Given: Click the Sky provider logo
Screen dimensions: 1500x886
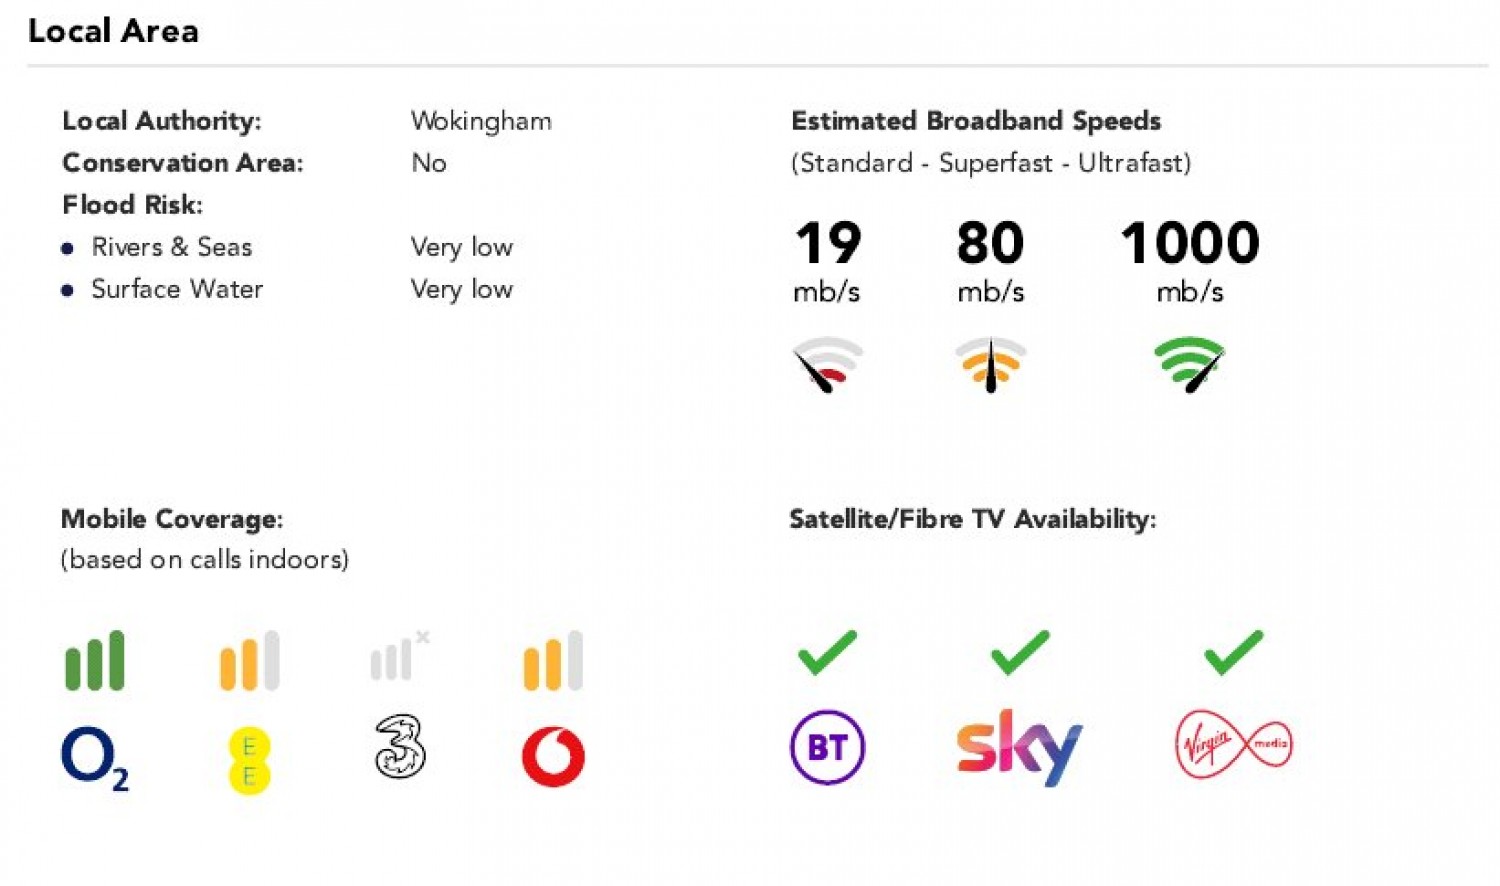Looking at the screenshot, I should (x=1018, y=746).
